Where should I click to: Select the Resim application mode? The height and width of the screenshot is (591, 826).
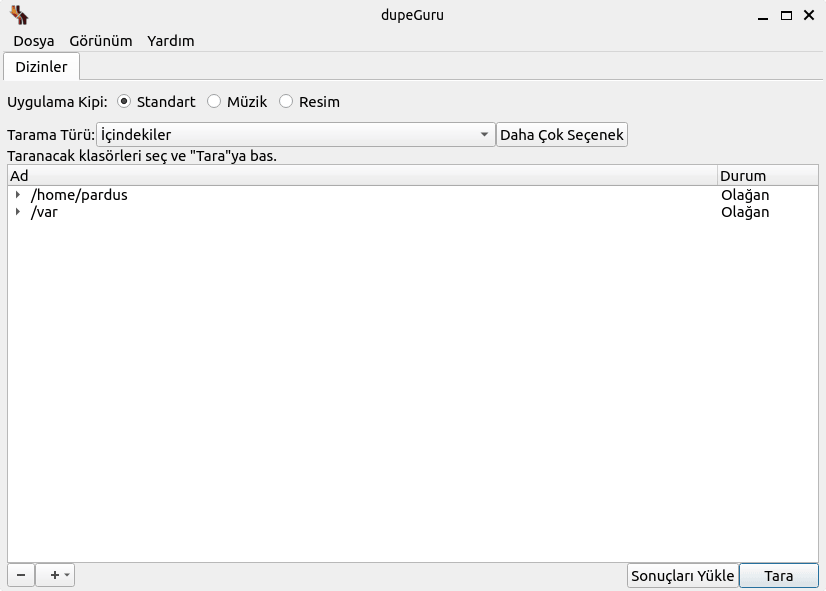(x=286, y=102)
